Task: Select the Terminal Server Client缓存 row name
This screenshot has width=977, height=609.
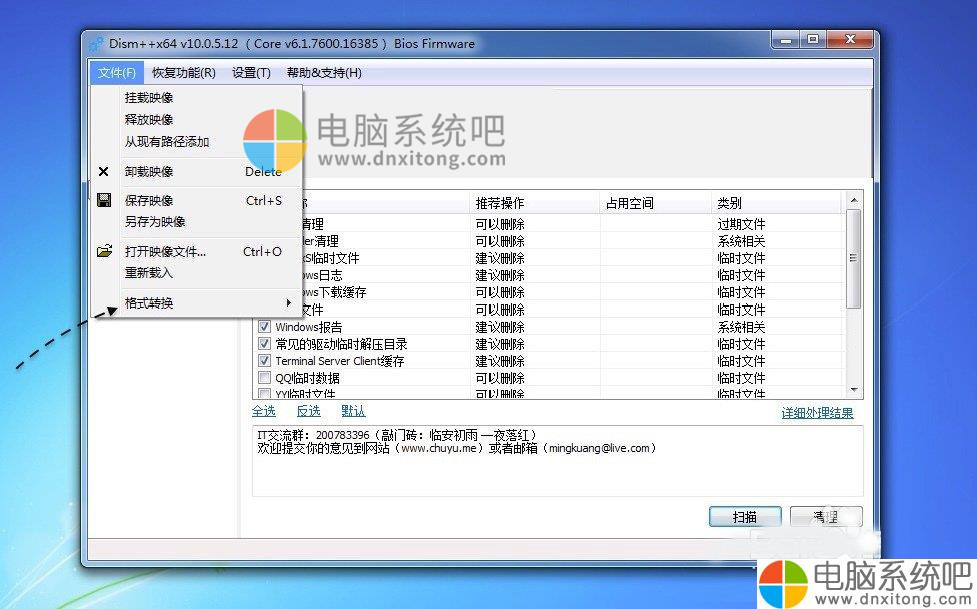Action: point(340,361)
